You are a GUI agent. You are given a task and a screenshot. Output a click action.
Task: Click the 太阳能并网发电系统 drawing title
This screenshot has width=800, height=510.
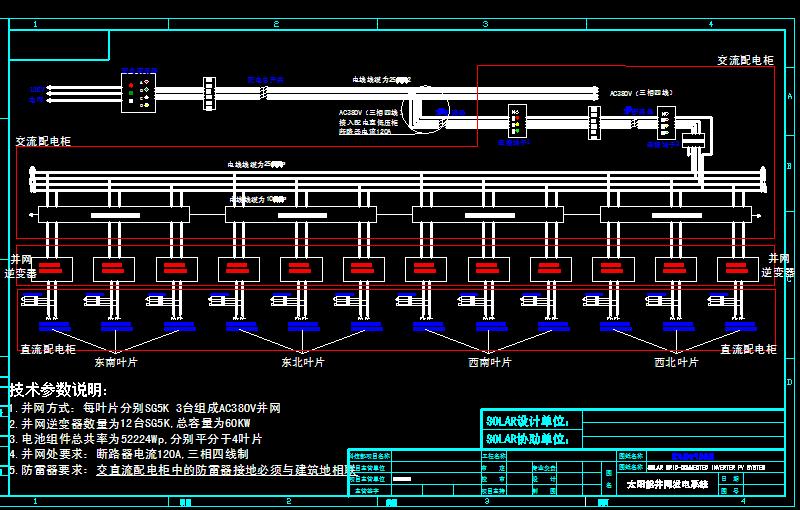[x=667, y=484]
